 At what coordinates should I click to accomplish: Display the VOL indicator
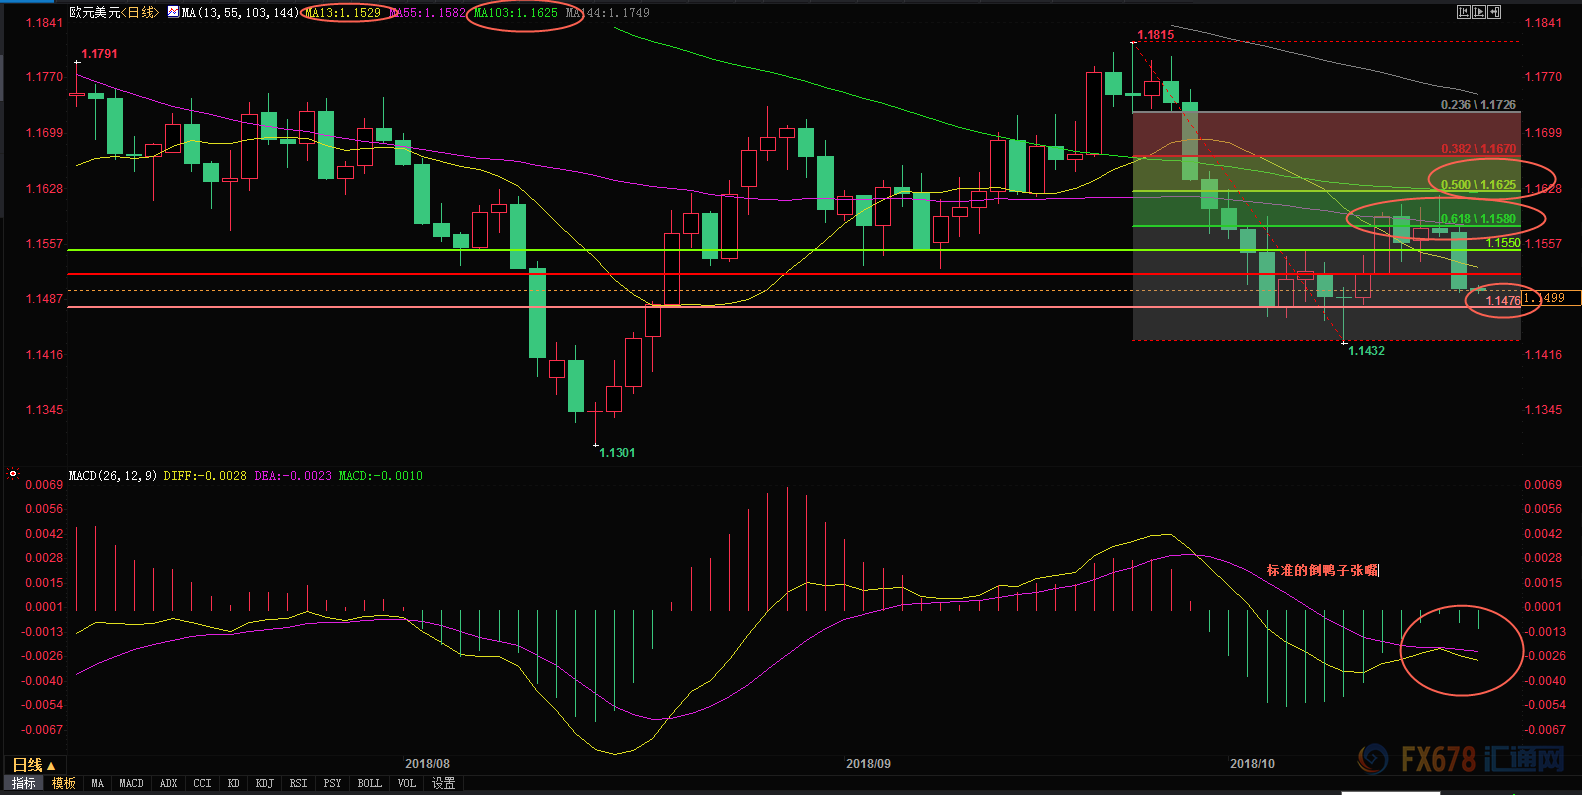point(406,783)
